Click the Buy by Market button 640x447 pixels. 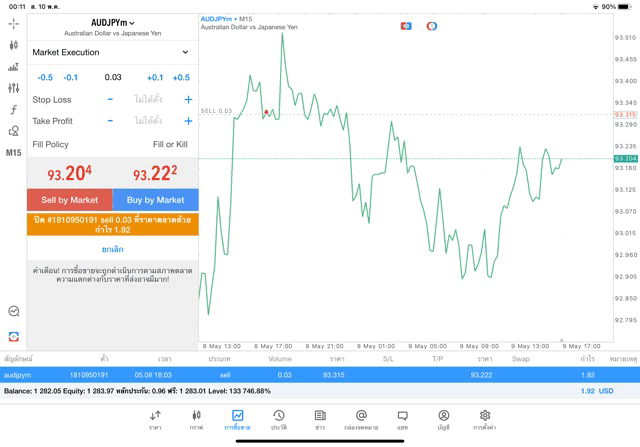pos(155,200)
